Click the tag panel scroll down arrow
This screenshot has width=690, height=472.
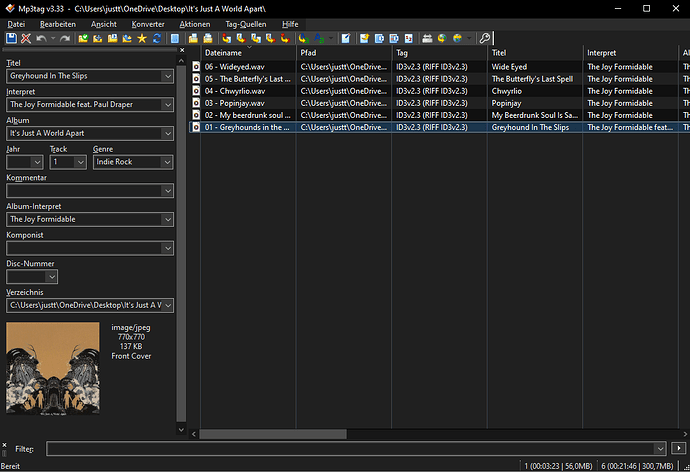click(x=181, y=430)
